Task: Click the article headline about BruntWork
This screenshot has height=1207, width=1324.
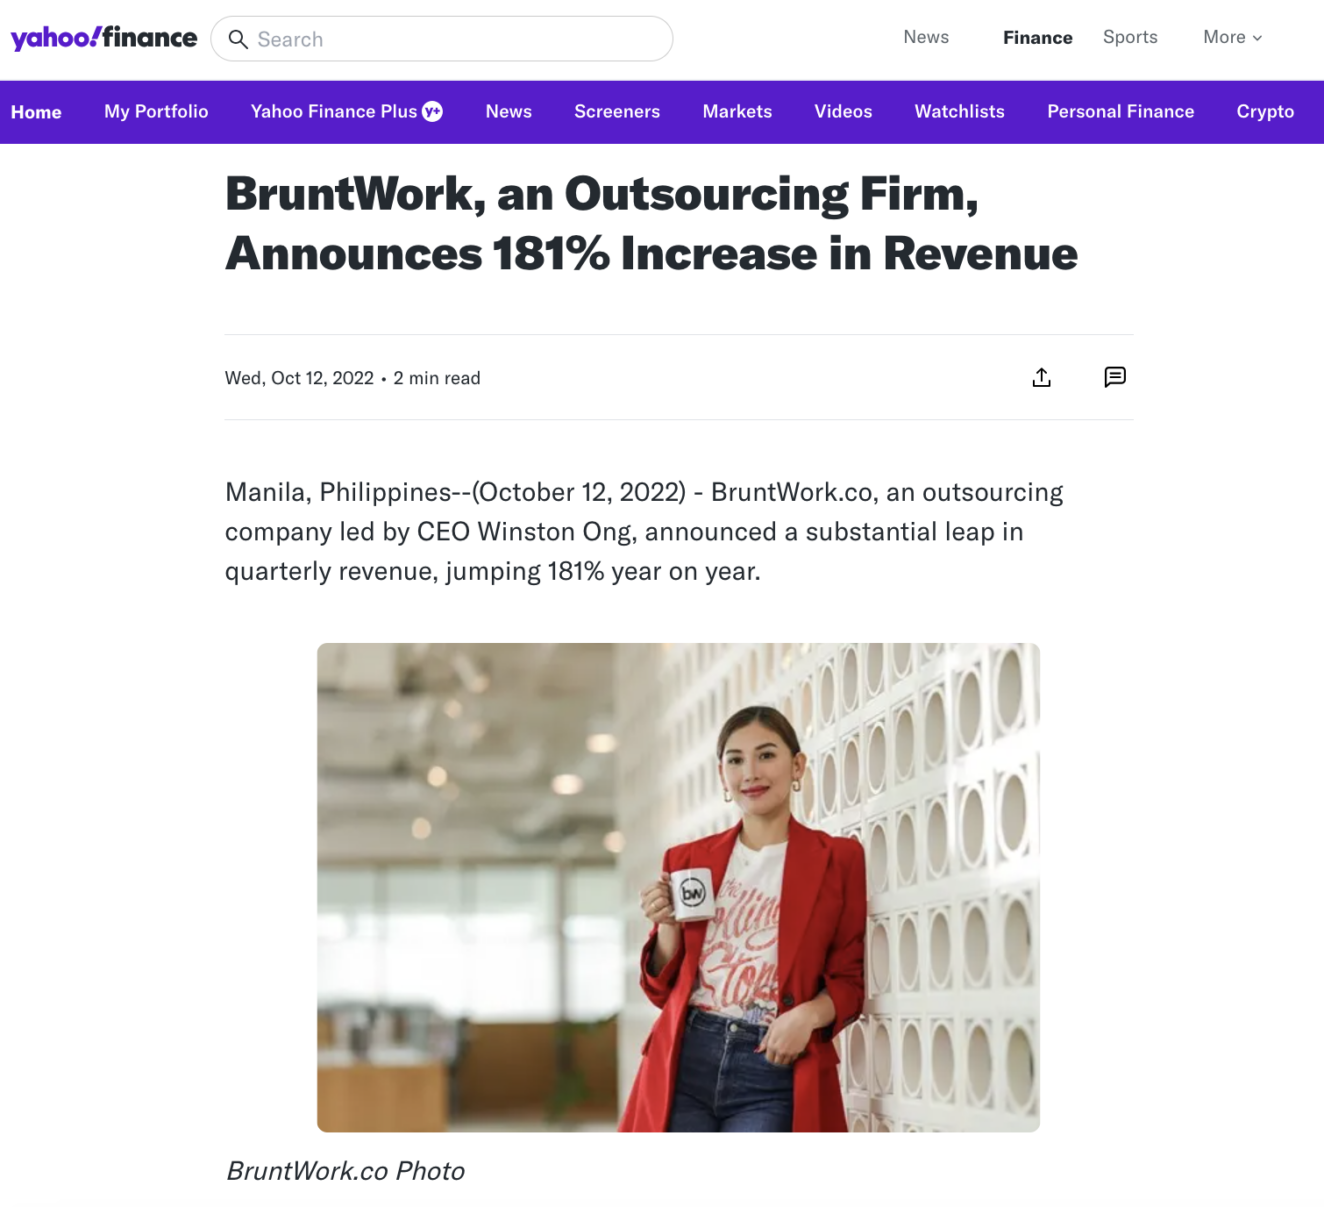Action: coord(651,224)
